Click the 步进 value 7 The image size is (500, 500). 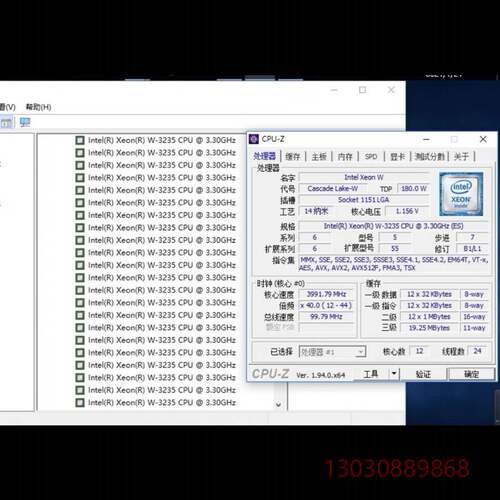click(472, 237)
